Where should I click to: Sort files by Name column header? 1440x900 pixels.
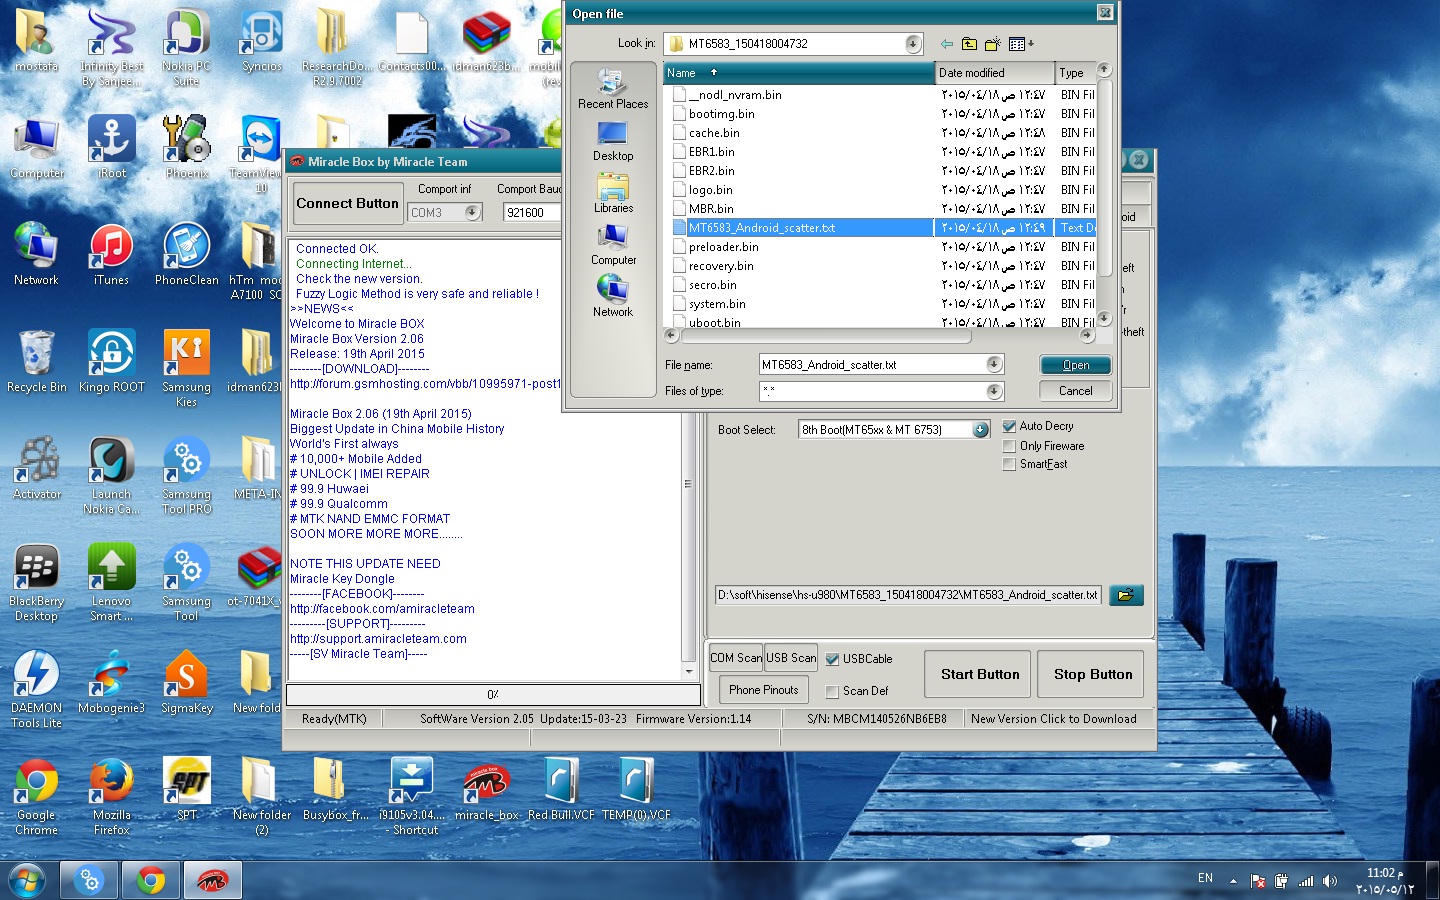(x=799, y=73)
